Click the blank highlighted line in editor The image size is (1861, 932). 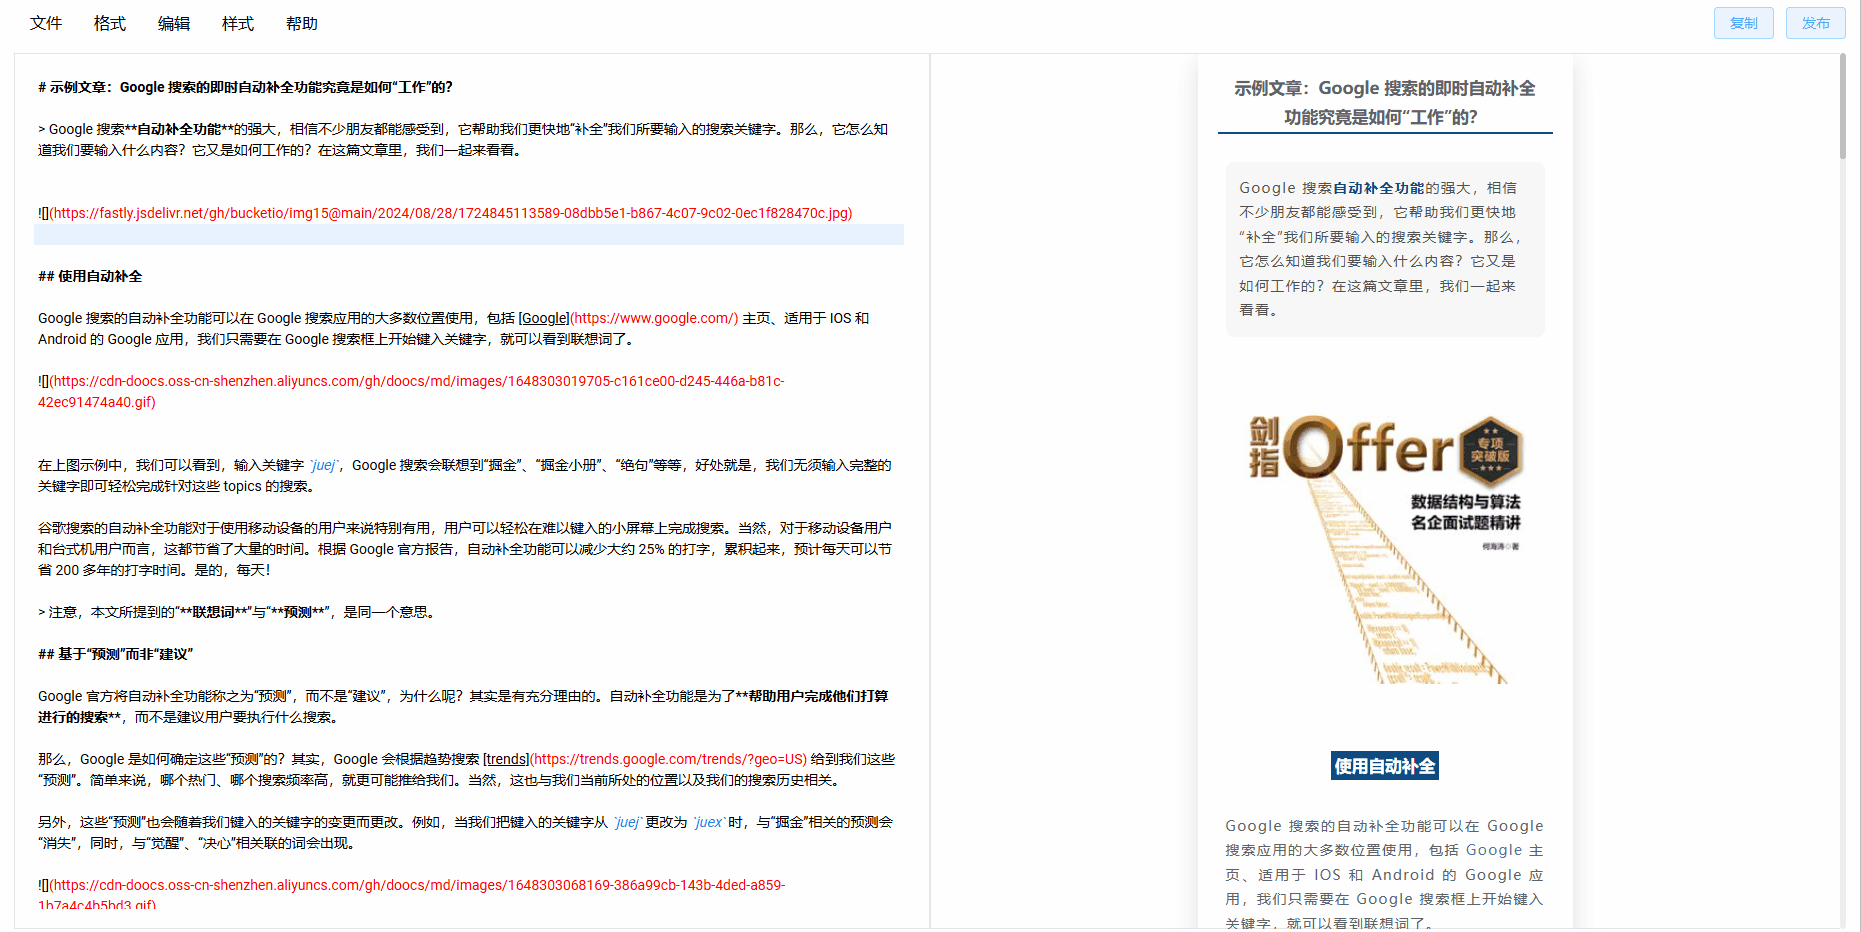tap(469, 234)
